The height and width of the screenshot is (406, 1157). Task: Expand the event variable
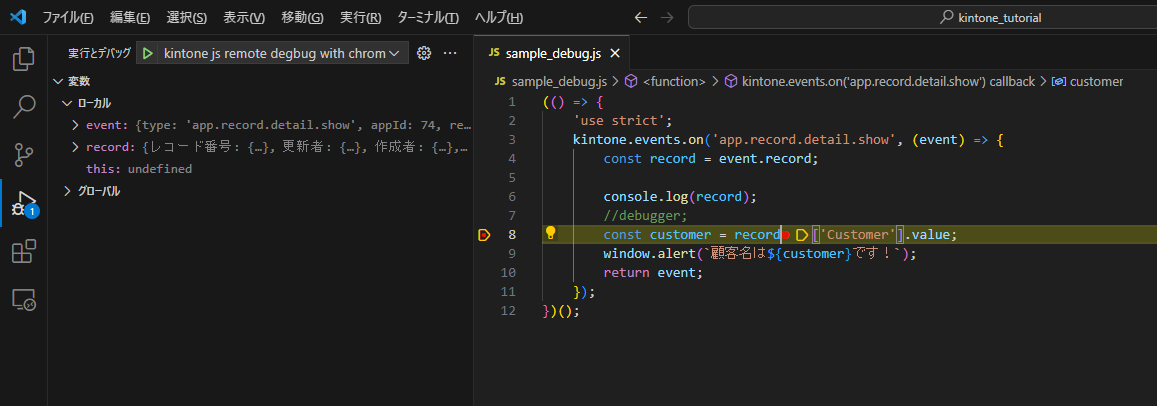tap(76, 125)
